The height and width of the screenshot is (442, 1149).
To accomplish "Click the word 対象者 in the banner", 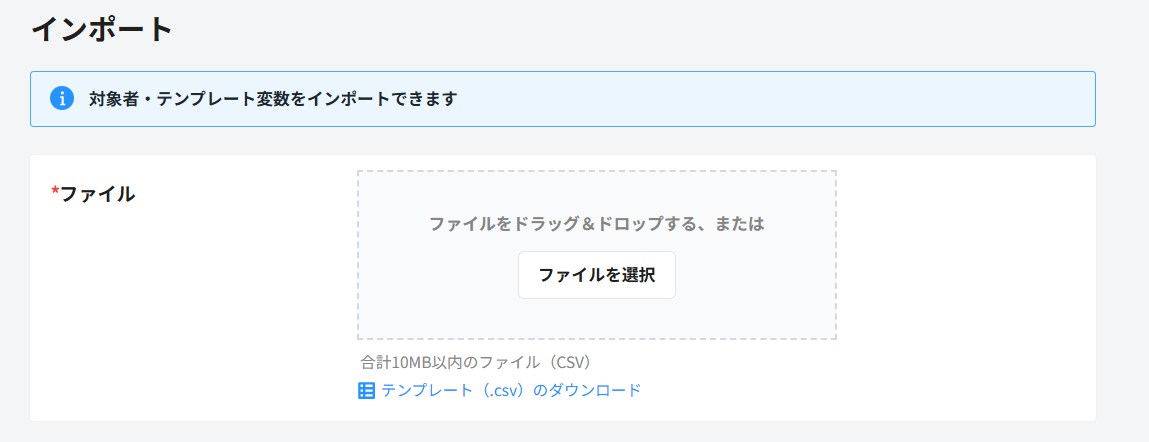I will click(x=111, y=99).
